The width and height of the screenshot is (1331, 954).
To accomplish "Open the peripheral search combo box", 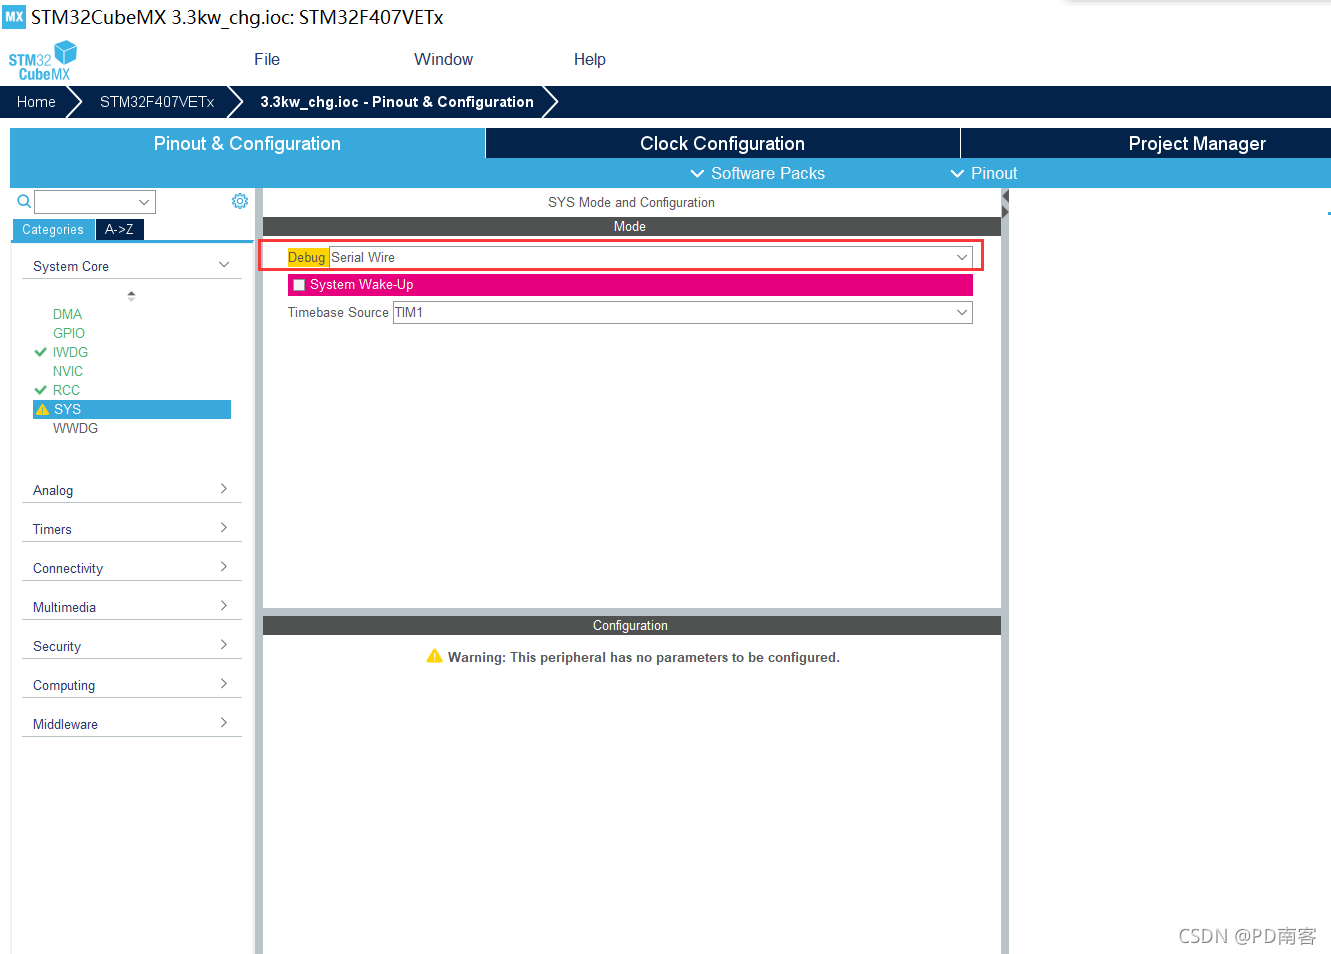I will (x=95, y=202).
